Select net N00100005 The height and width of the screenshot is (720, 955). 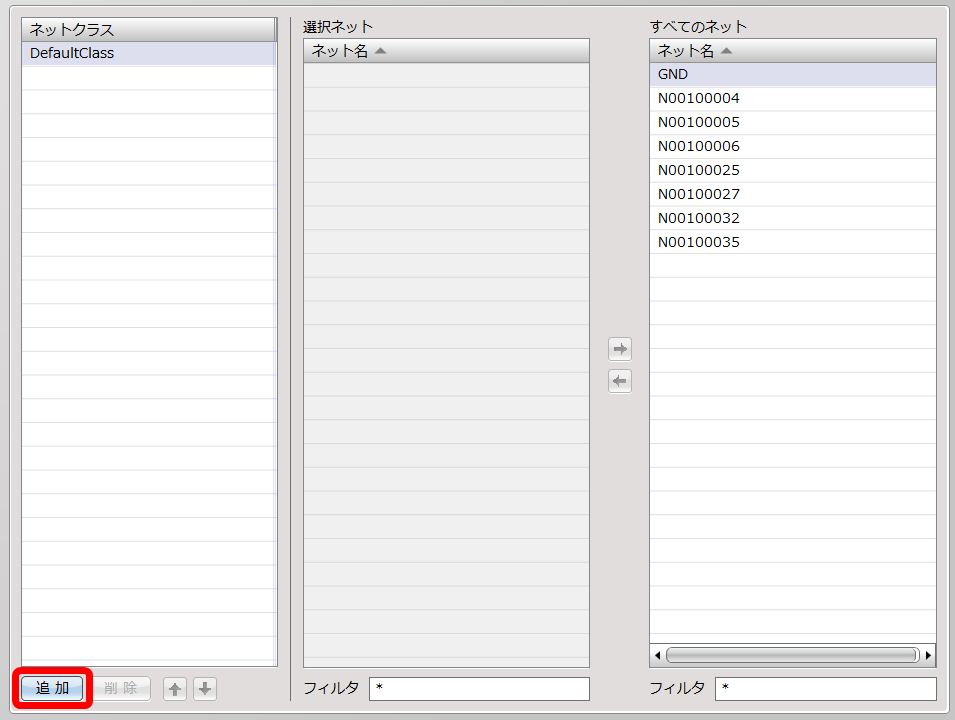click(x=699, y=123)
